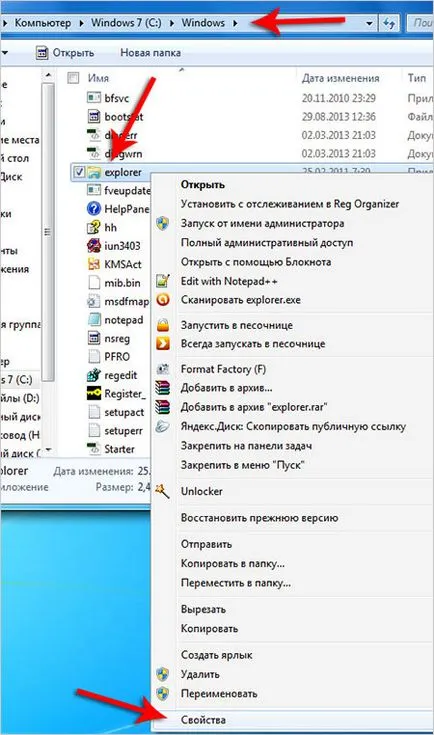This screenshot has width=434, height=735.
Task: Choose Установить с отслеживанием в Reg Organizer
Action: click(292, 204)
